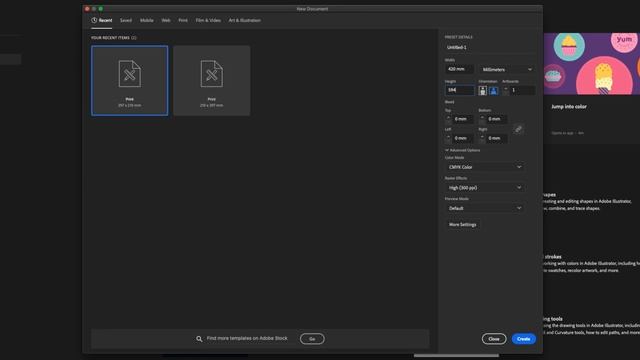Select the second Print recent preset thumbnail
The image size is (640, 360).
coord(211,80)
